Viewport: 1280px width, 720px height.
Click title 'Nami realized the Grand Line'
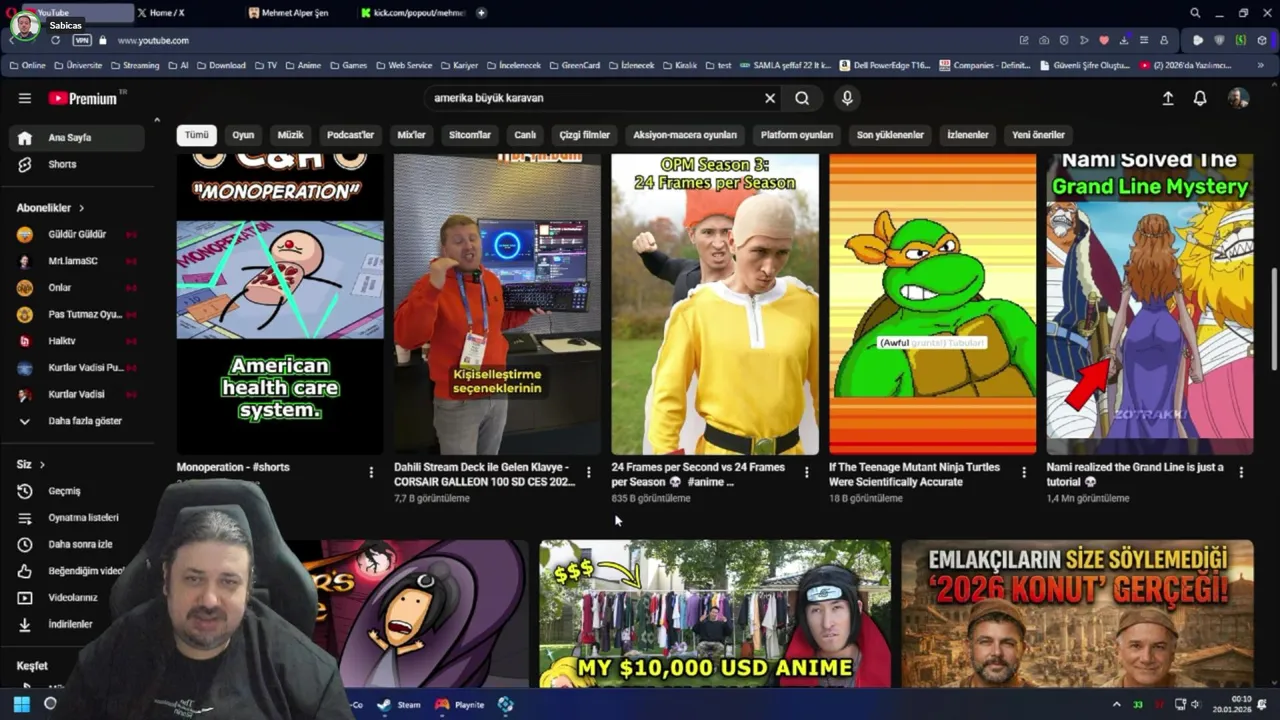(x=1135, y=474)
